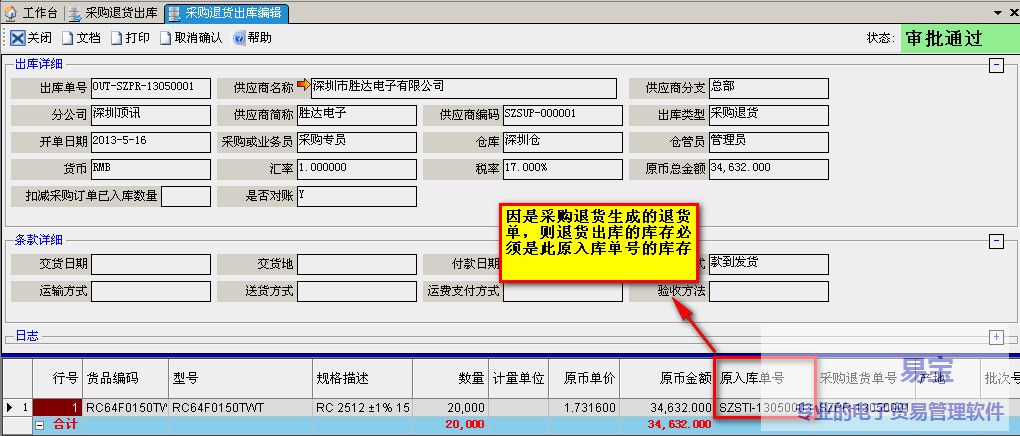
Task: Click the orange arrow beside 供应商名称
Action: [x=304, y=86]
